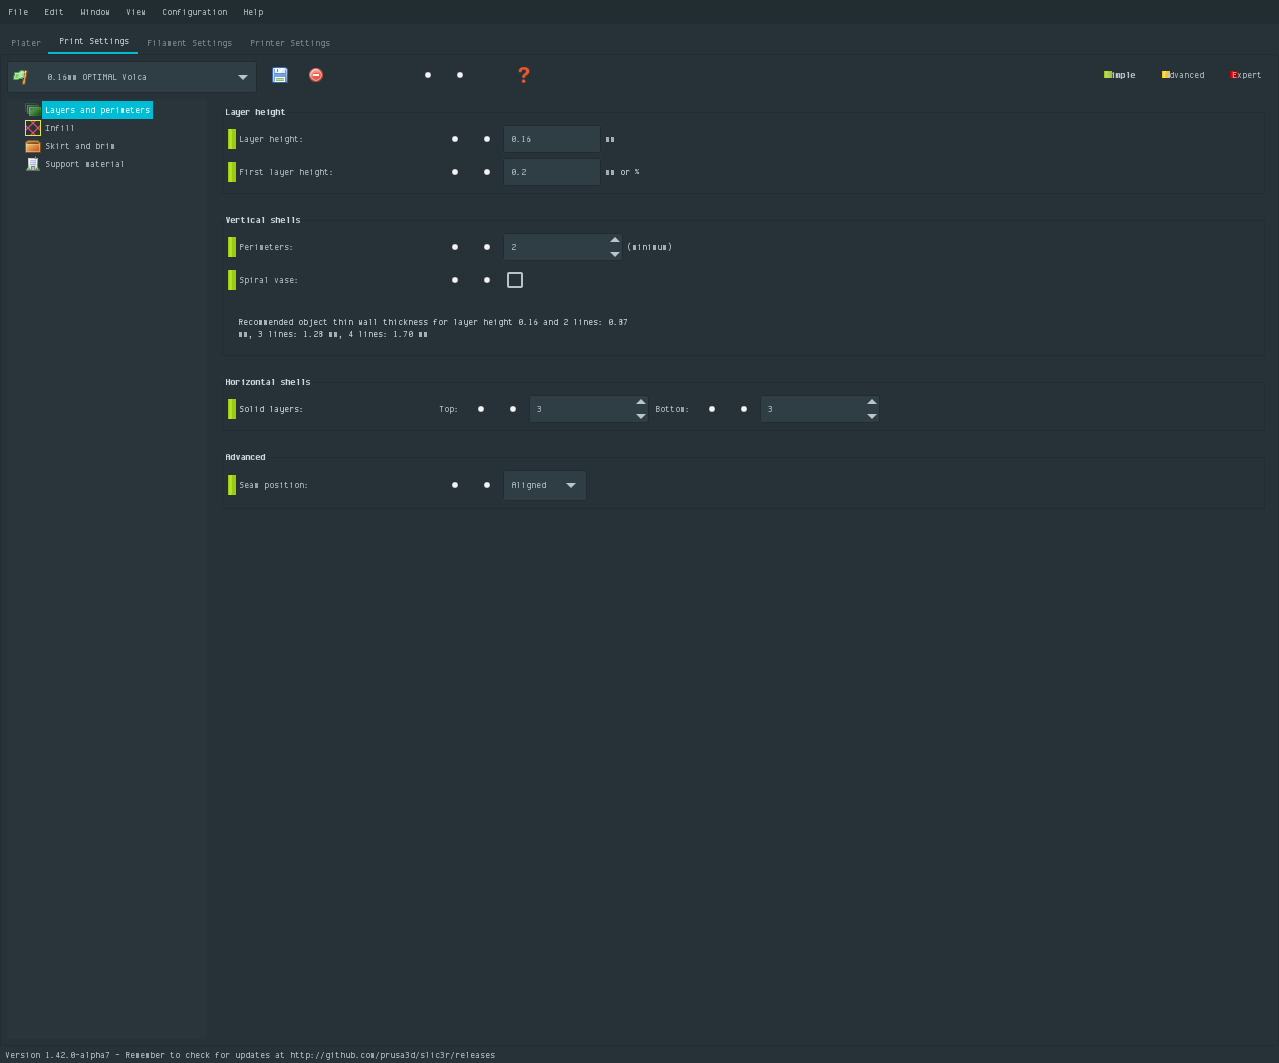Click the First layer height label
1279x1063 pixels.
[x=286, y=172]
